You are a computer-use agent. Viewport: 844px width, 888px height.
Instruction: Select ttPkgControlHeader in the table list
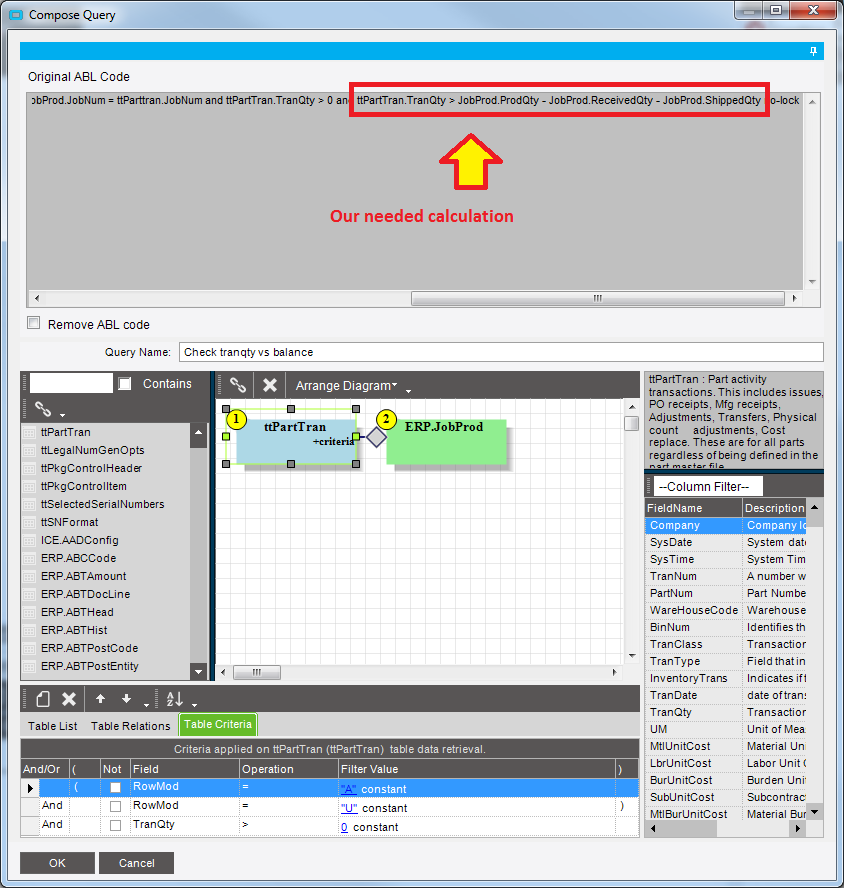pyautogui.click(x=92, y=468)
